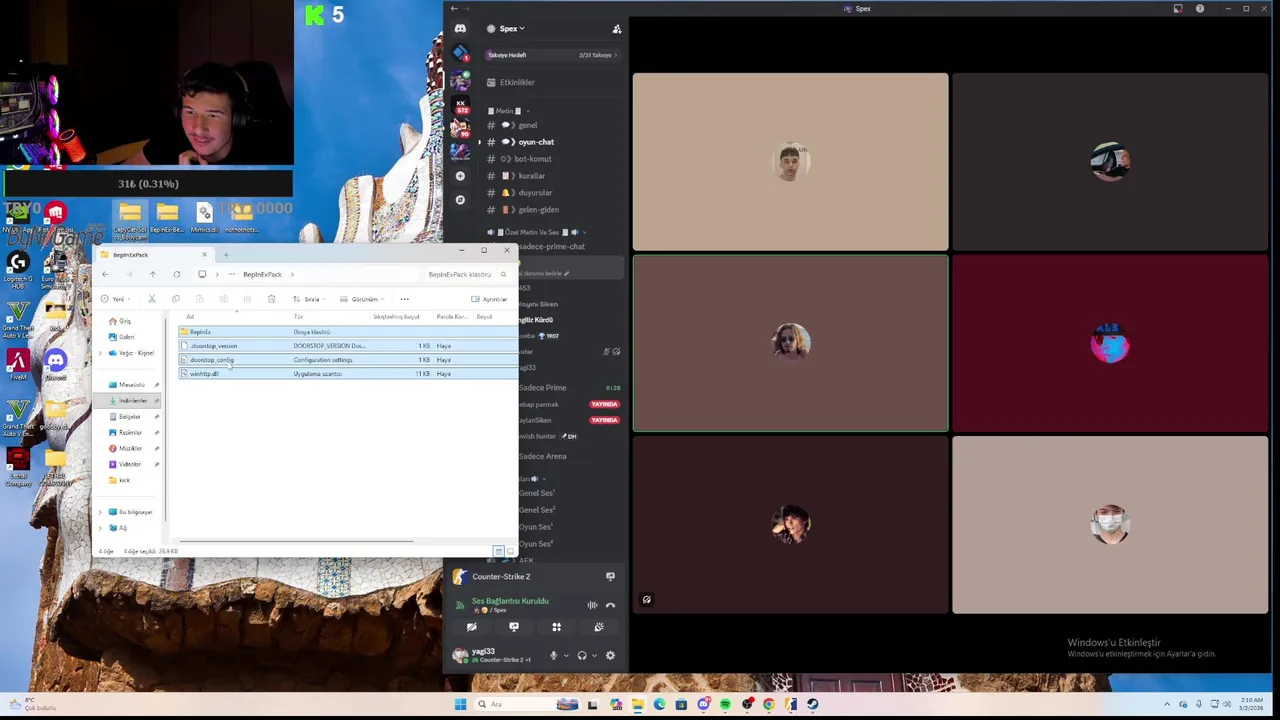
Task: Delete selected files with trash icon
Action: coord(271,299)
